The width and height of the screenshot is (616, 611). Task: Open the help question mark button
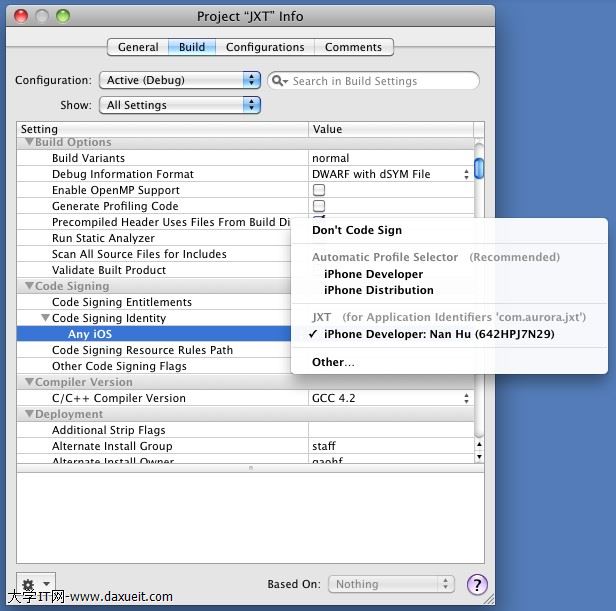pos(477,585)
